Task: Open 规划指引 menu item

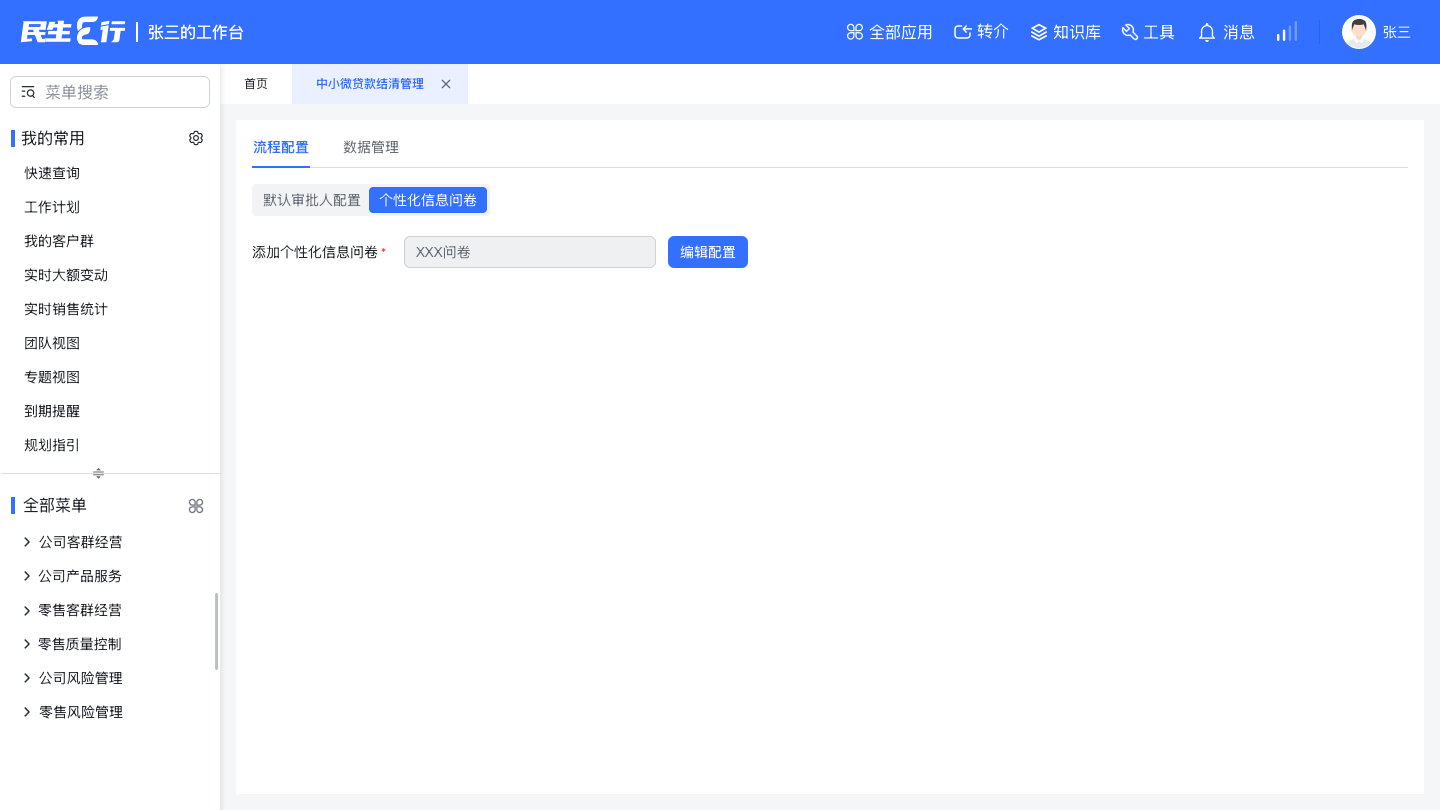Action: pos(52,445)
